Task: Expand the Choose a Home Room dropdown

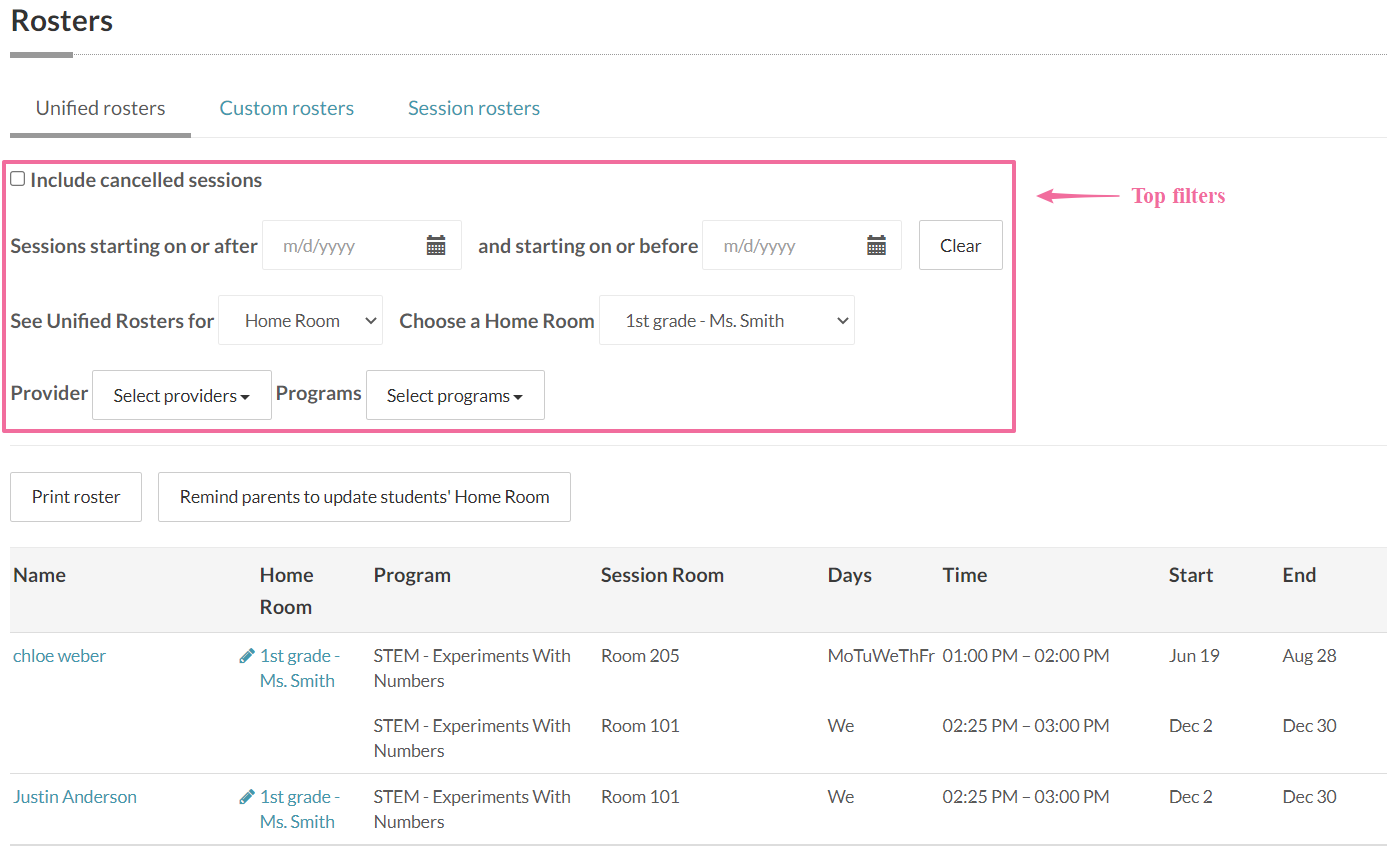Action: (726, 321)
